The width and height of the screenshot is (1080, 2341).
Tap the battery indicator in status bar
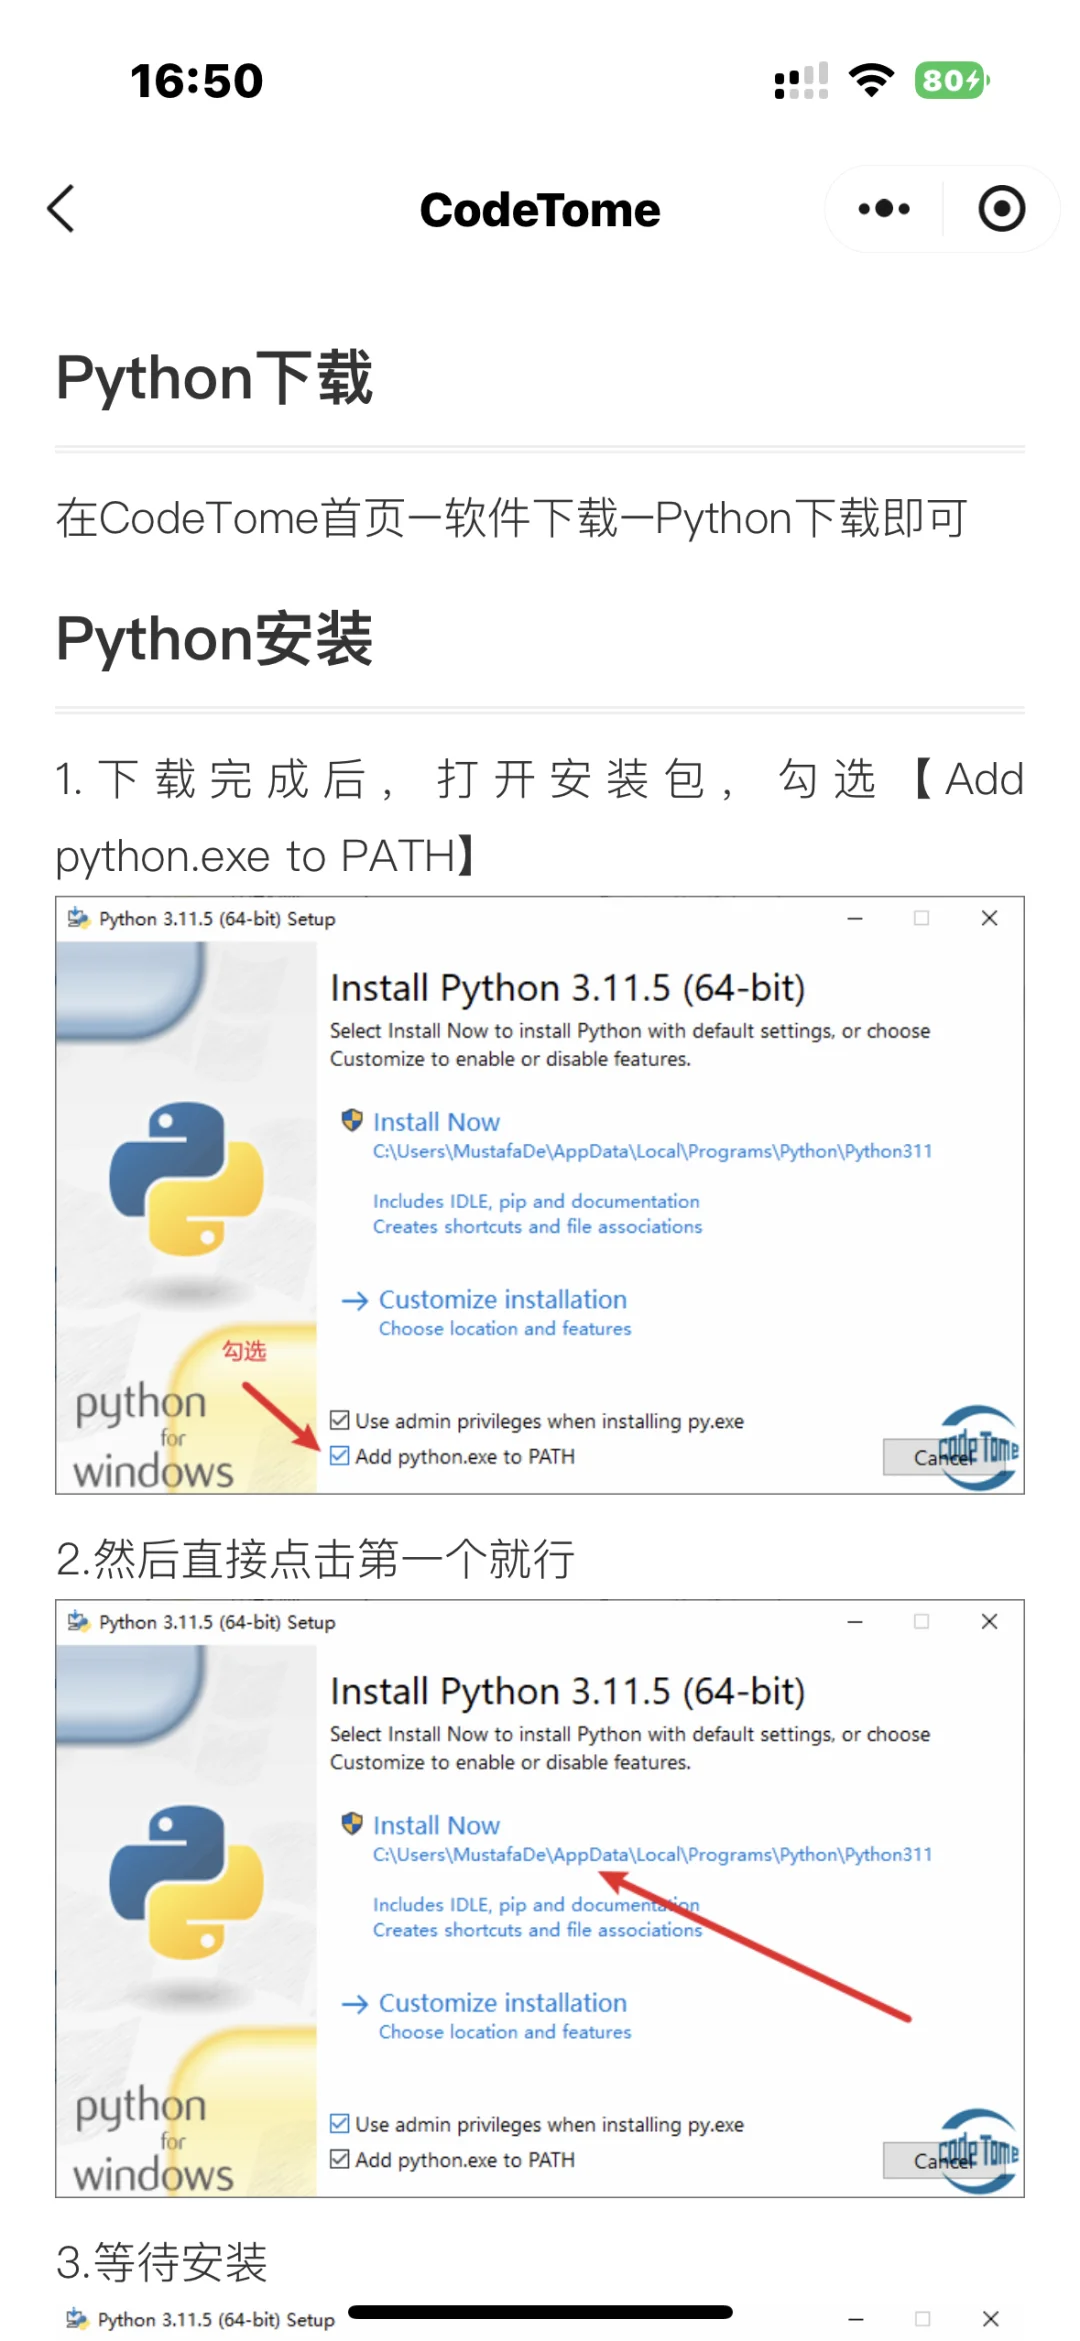click(x=951, y=80)
